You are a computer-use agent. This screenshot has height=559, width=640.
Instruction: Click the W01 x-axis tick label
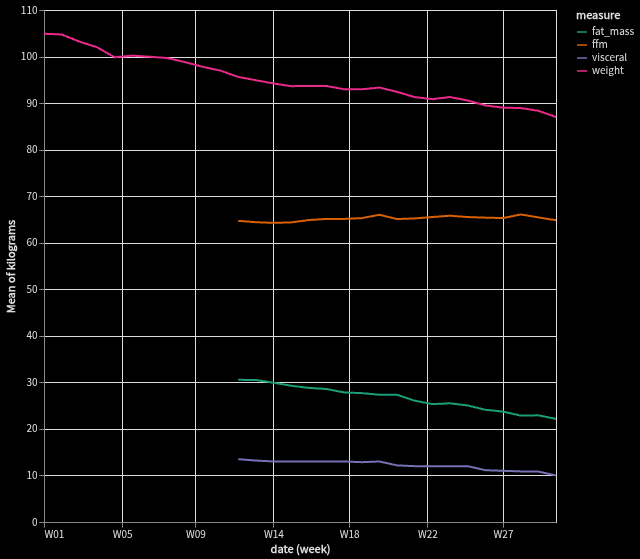(54, 534)
